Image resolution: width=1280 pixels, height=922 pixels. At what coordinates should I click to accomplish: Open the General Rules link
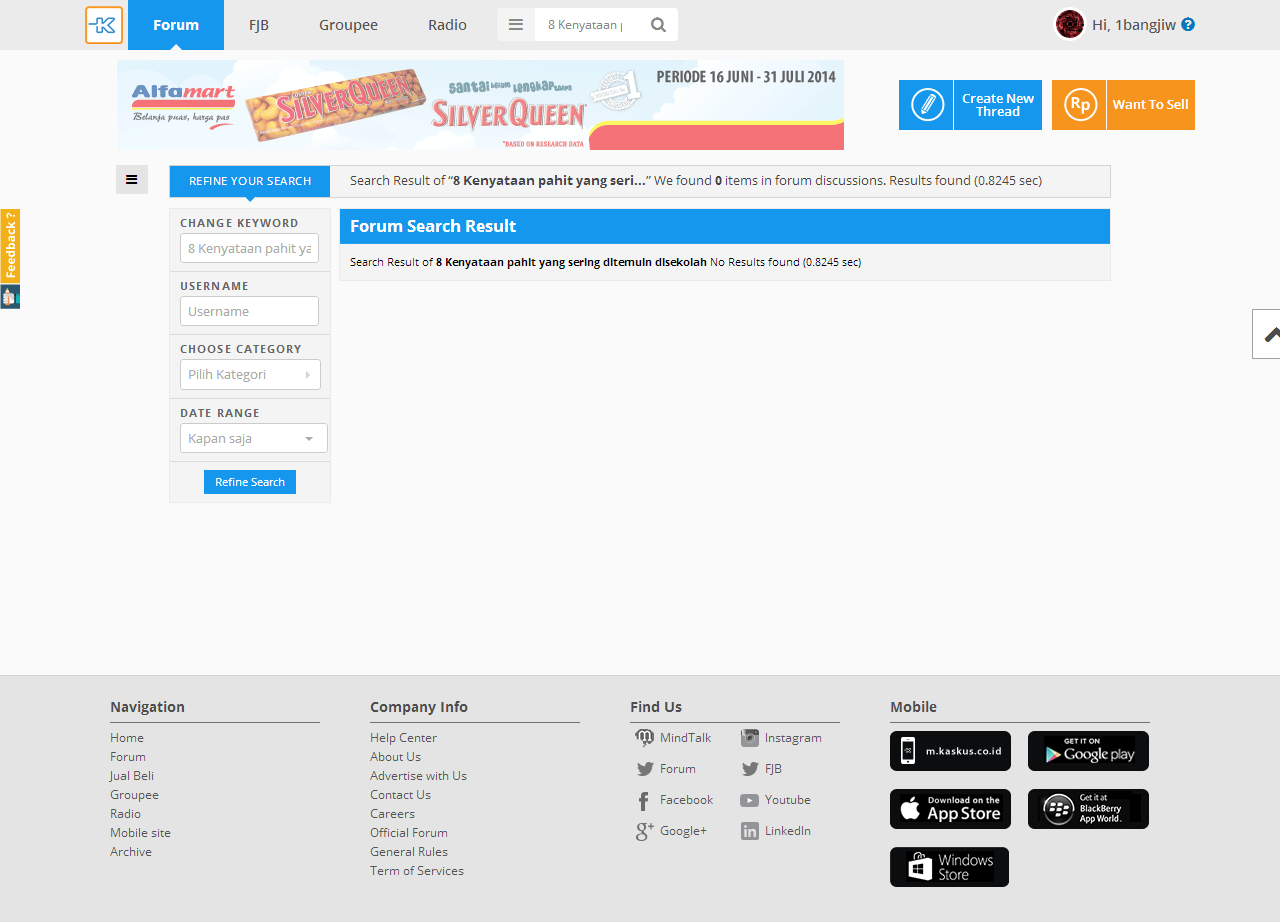[409, 852]
